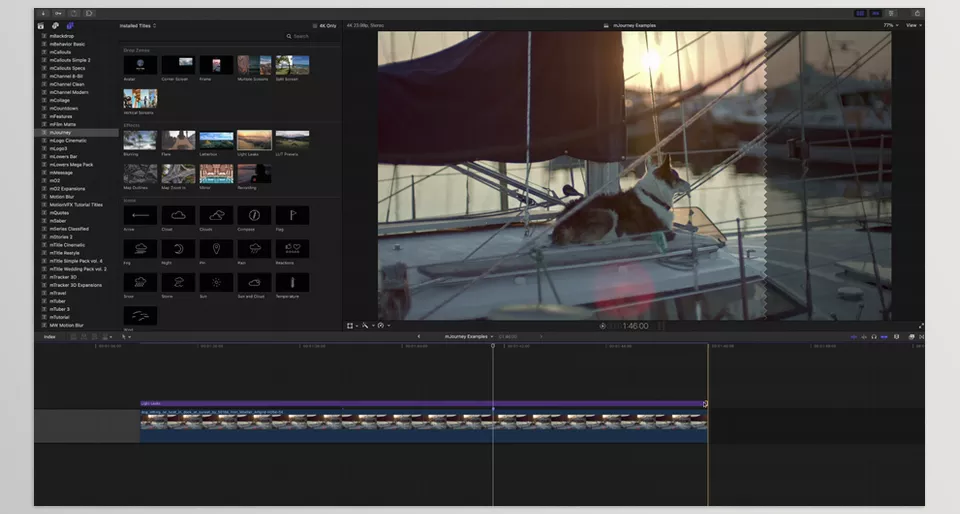Open the Titles and Generators sidebar icon
Image resolution: width=960 pixels, height=514 pixels.
(70, 26)
